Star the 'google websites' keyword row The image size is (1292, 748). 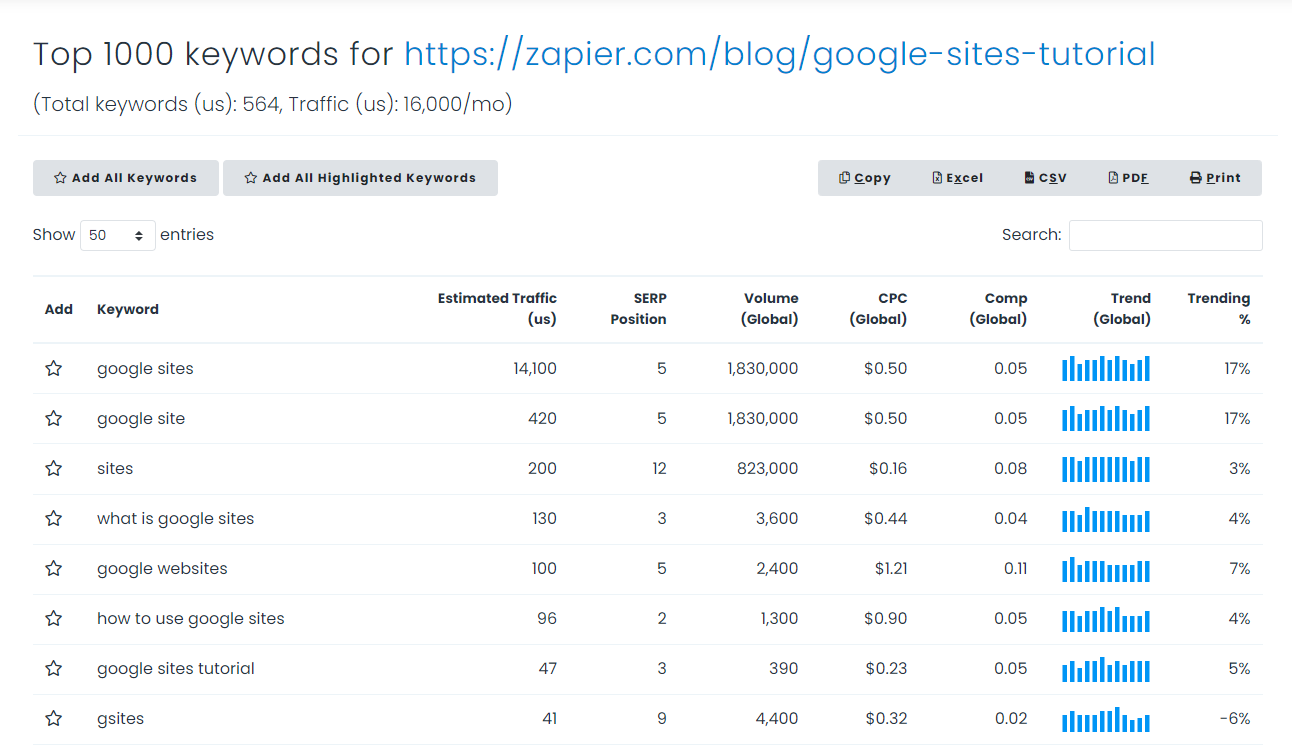[x=54, y=569]
